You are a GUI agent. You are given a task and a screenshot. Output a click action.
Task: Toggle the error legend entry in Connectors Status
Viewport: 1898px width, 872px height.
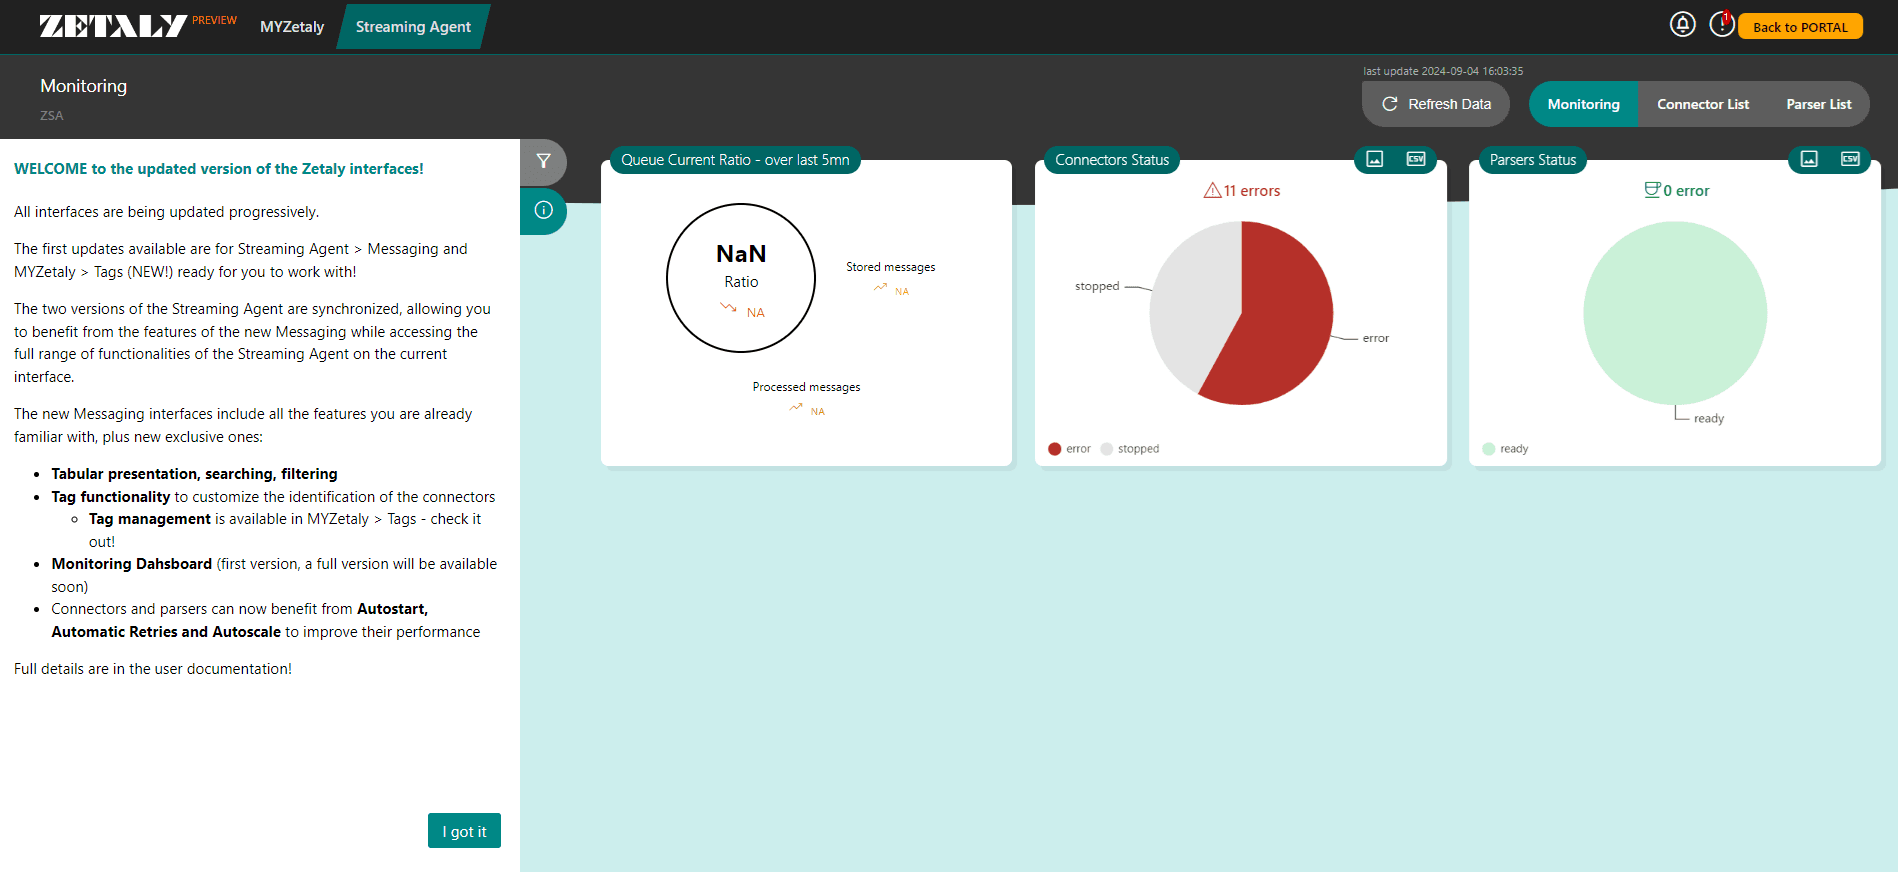point(1069,449)
